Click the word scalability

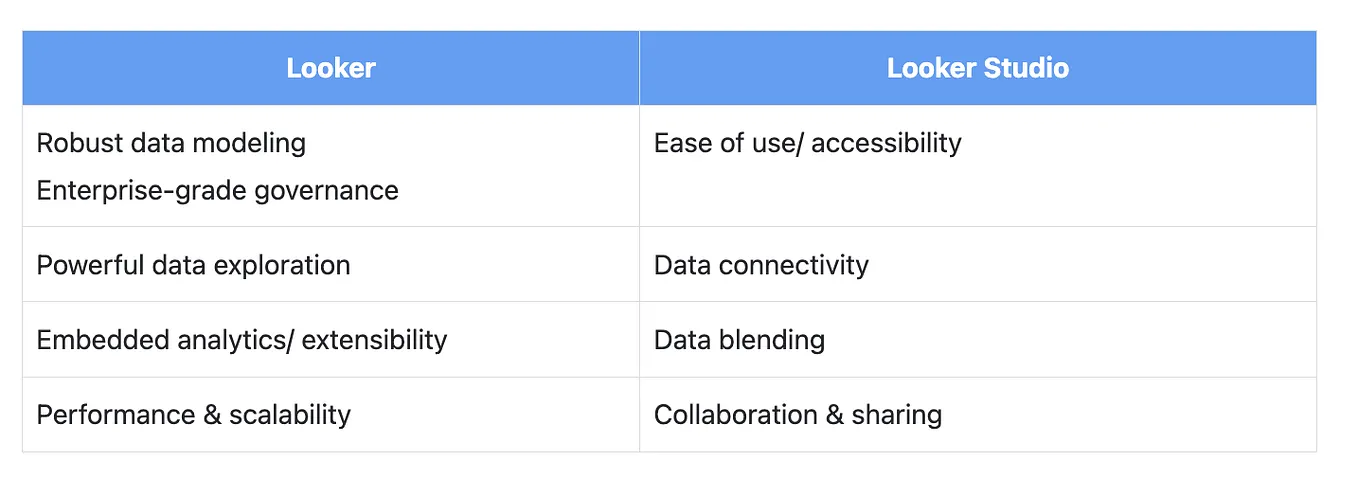[x=290, y=415]
